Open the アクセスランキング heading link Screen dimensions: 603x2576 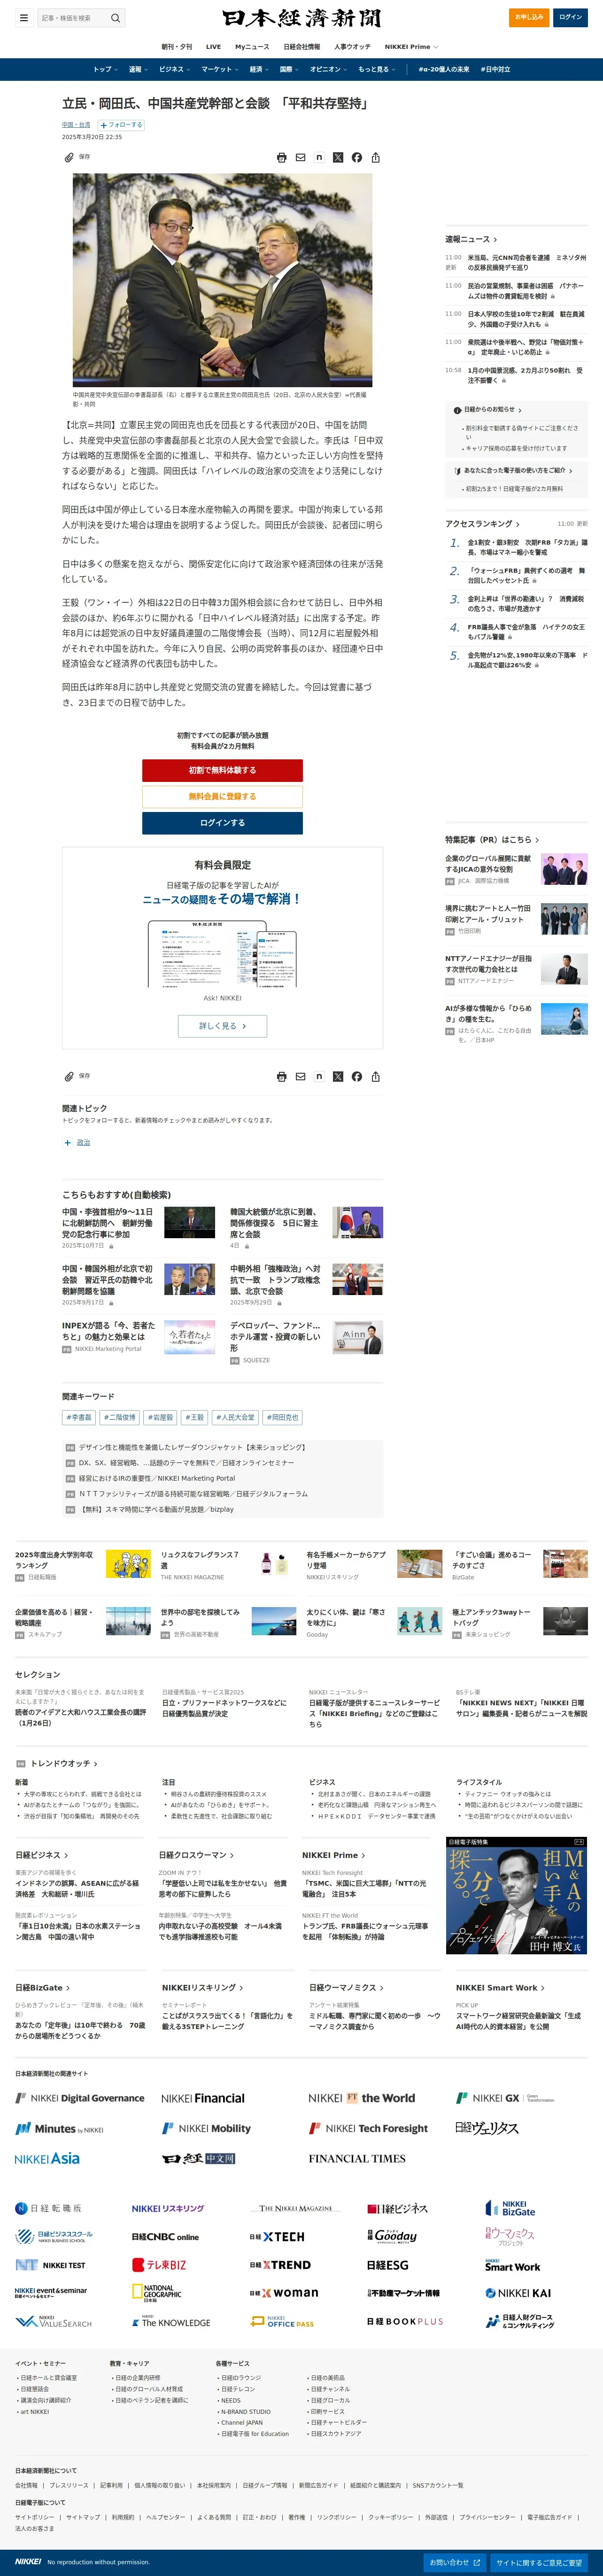[483, 523]
